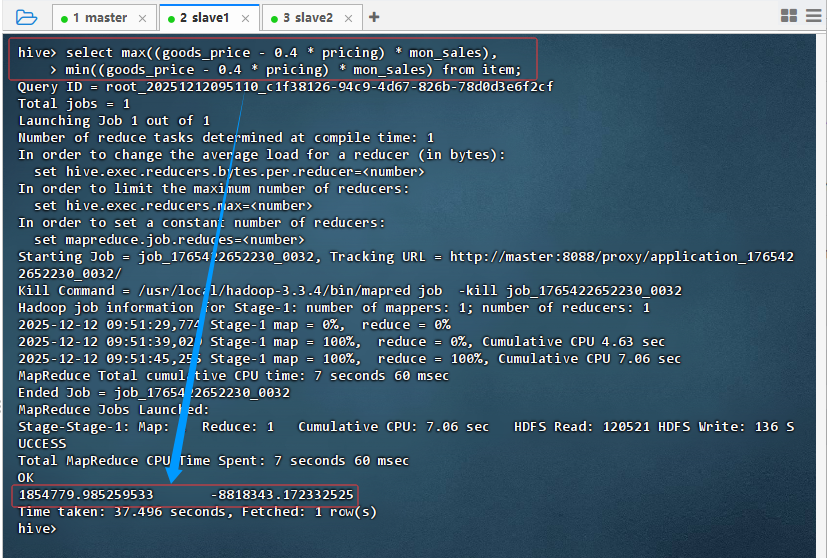Close the 2 slave1 tab
Viewport: 827px width, 558px height.
(x=245, y=18)
